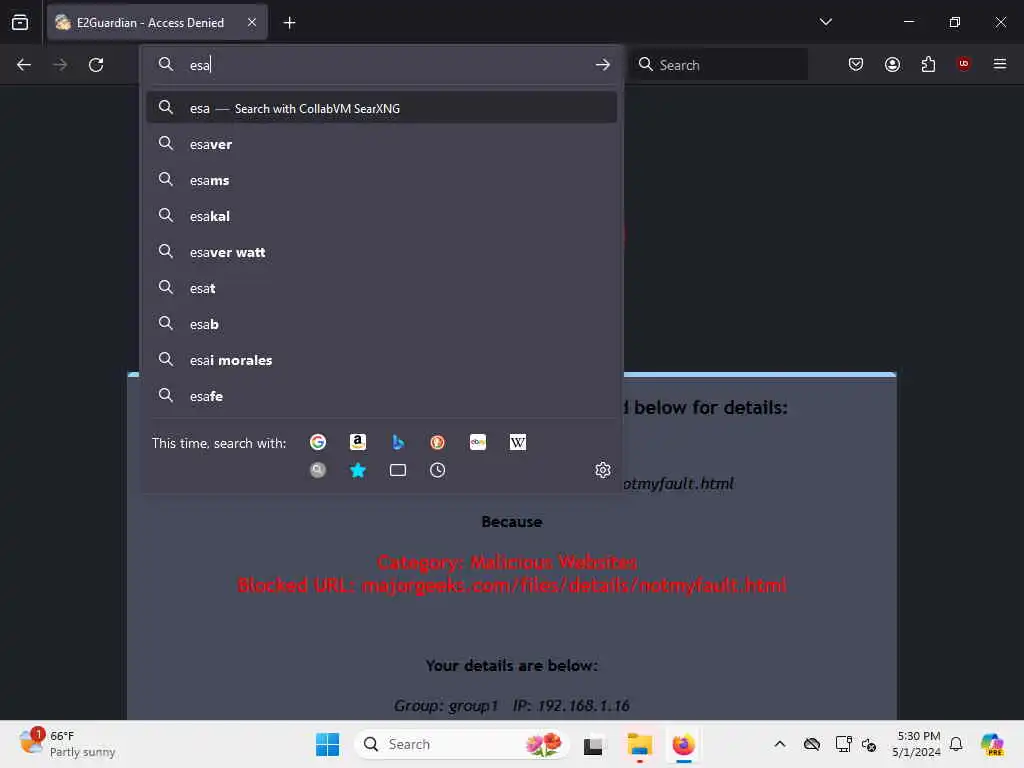Pick the 'esafe' suggestion
The image size is (1024, 768).
[382, 396]
